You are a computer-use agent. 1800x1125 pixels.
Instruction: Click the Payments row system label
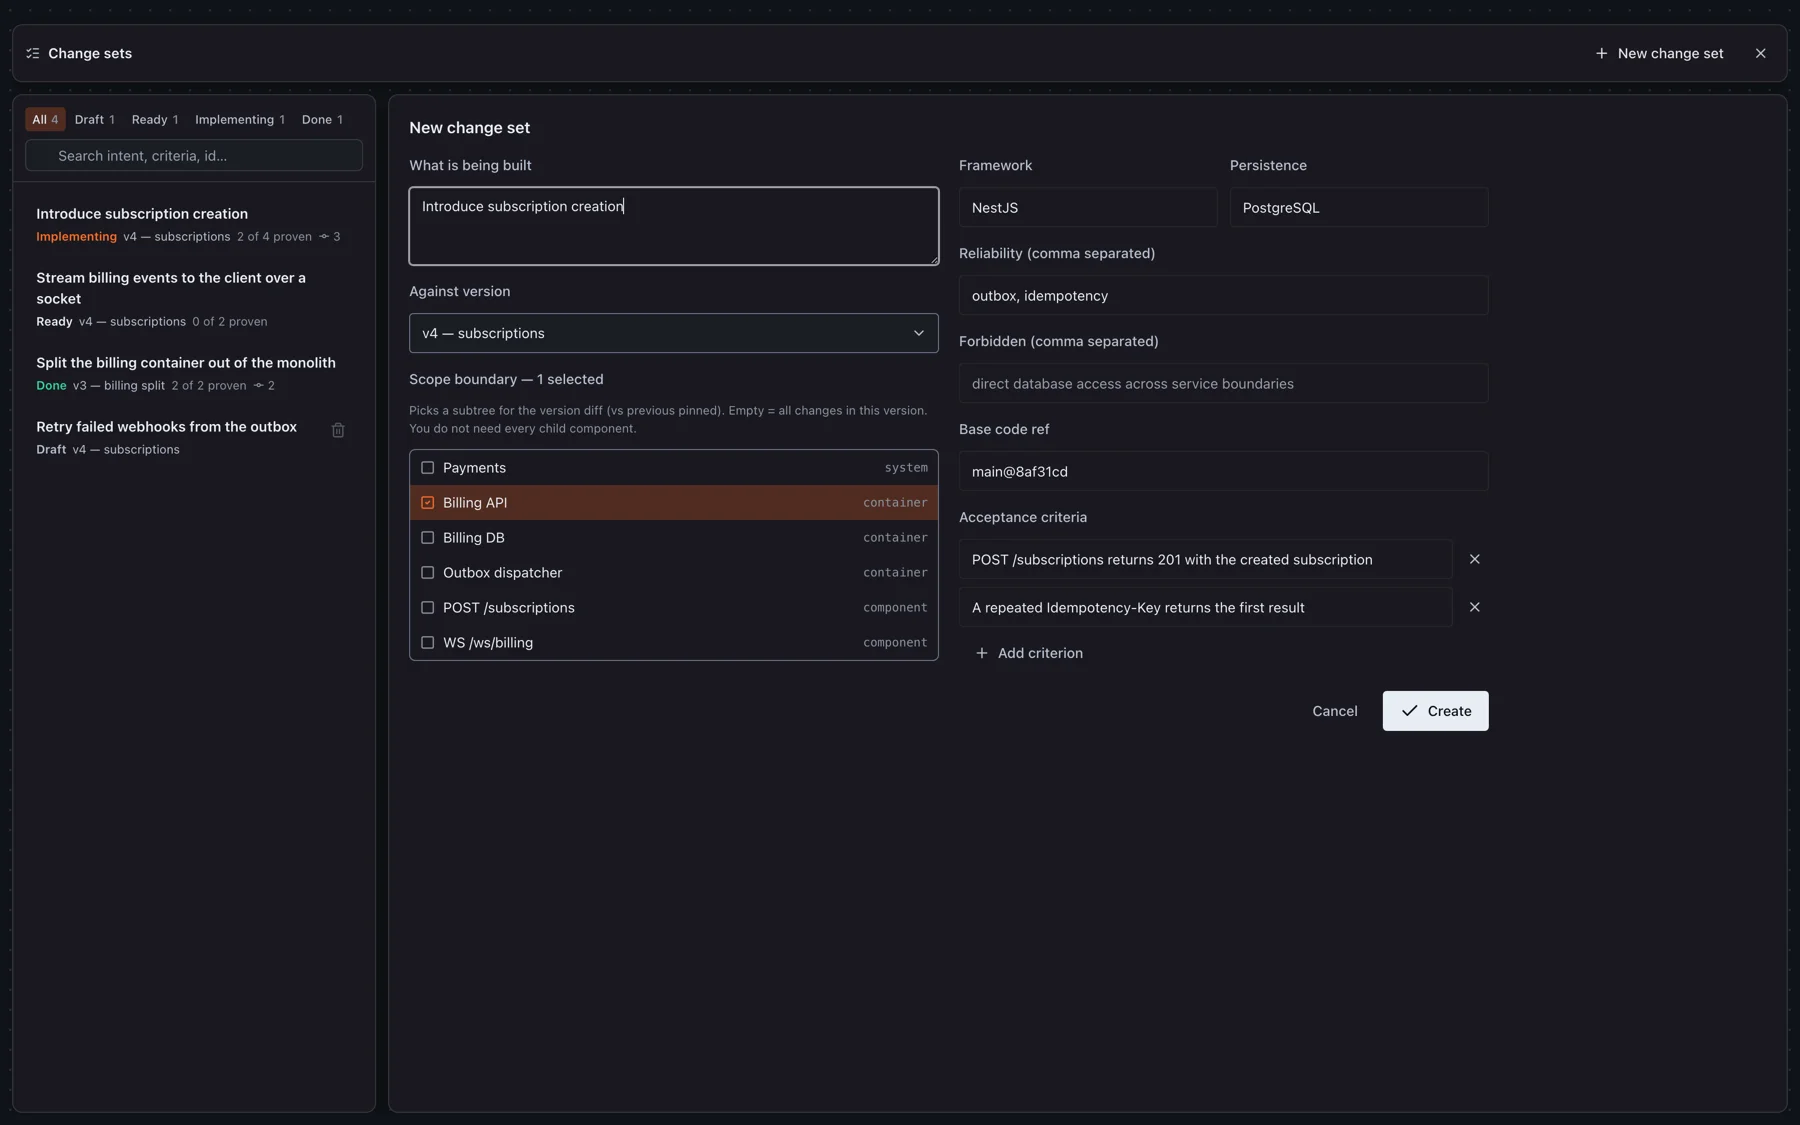coord(906,468)
